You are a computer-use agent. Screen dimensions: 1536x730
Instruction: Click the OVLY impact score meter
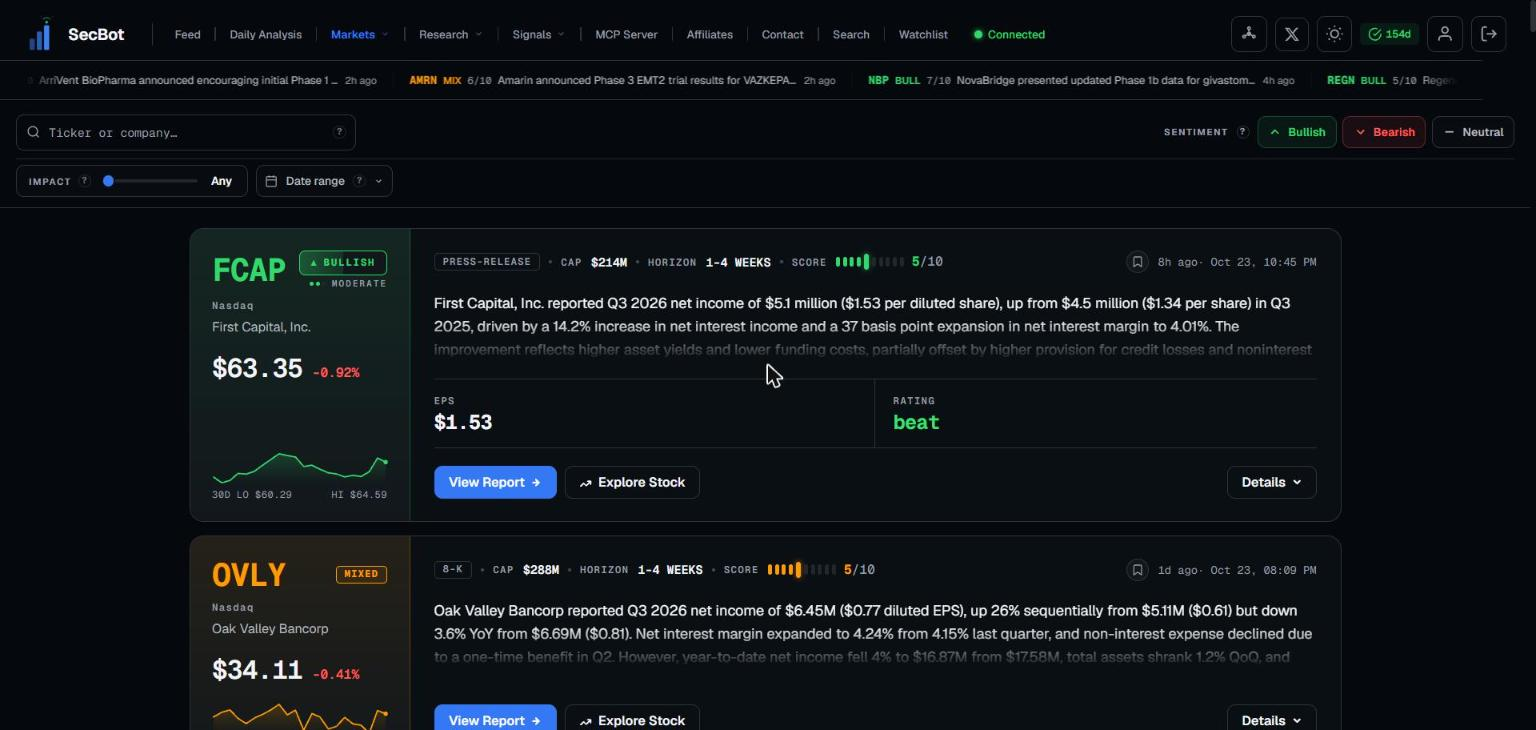[x=801, y=570]
